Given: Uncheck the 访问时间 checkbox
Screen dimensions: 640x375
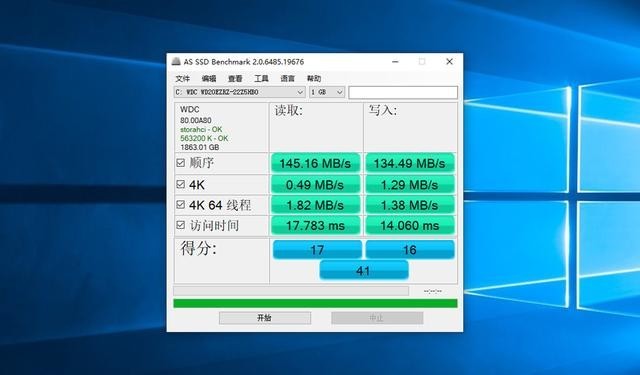Looking at the screenshot, I should [180, 225].
